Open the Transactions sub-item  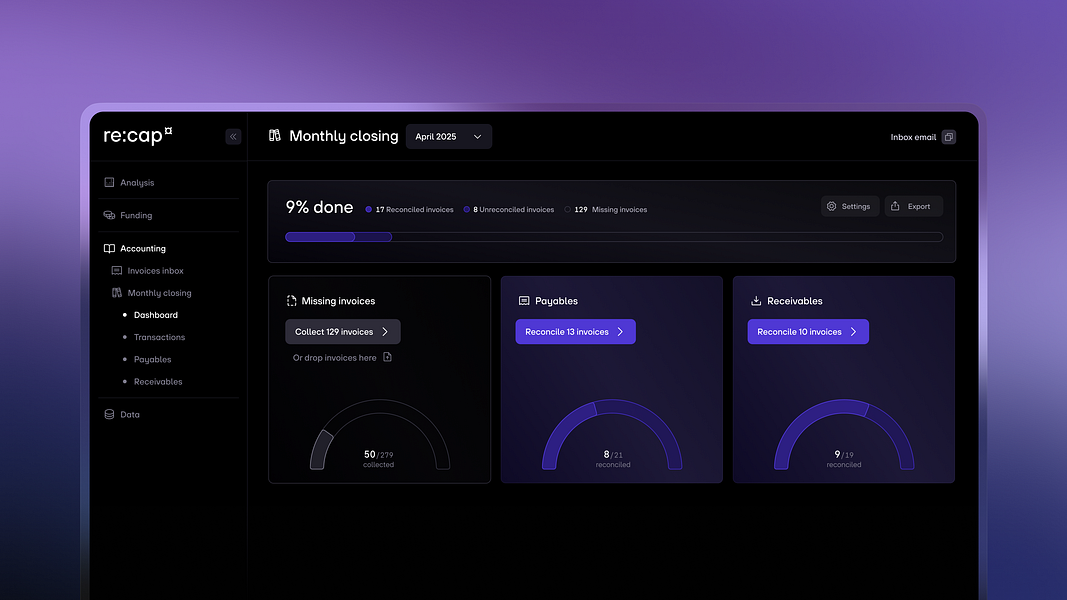point(159,337)
